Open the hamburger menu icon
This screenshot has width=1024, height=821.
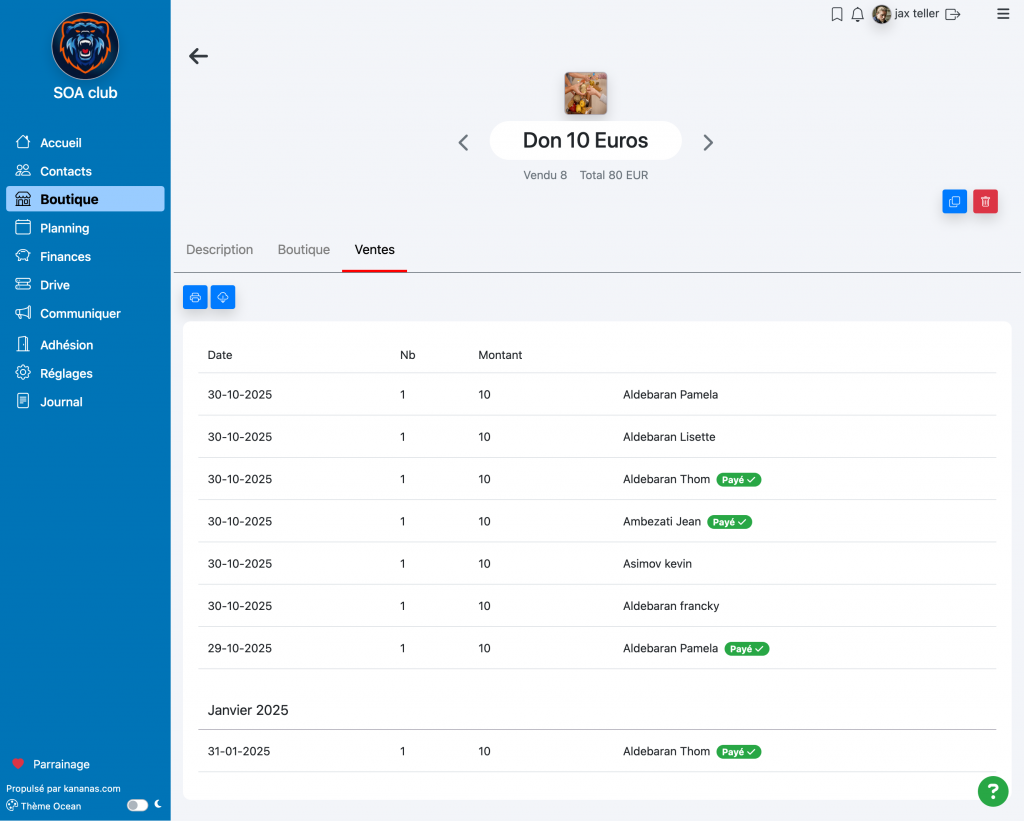click(x=1003, y=14)
